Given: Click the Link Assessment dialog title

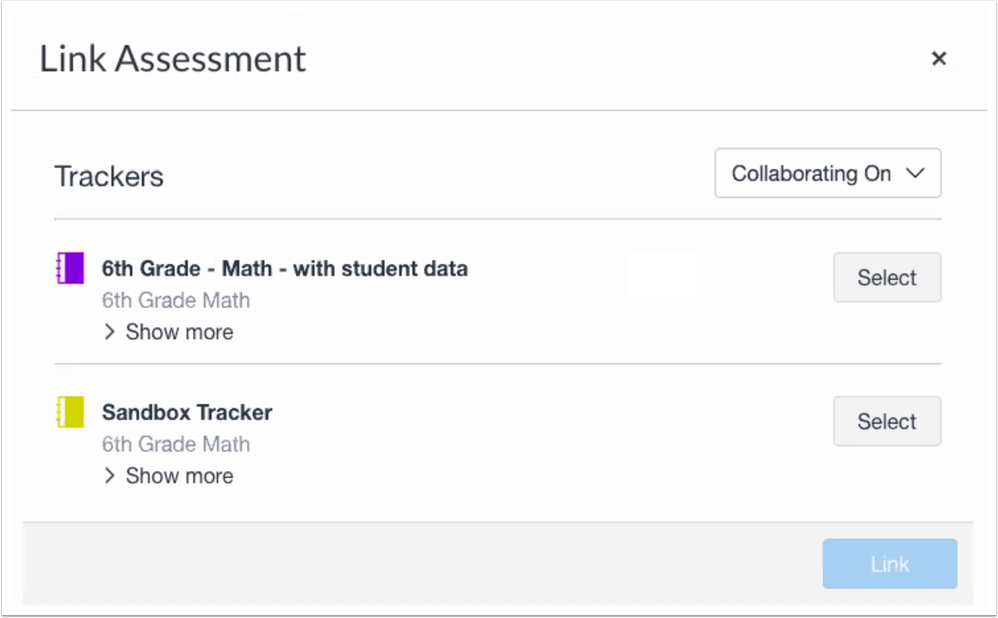Looking at the screenshot, I should pos(171,59).
